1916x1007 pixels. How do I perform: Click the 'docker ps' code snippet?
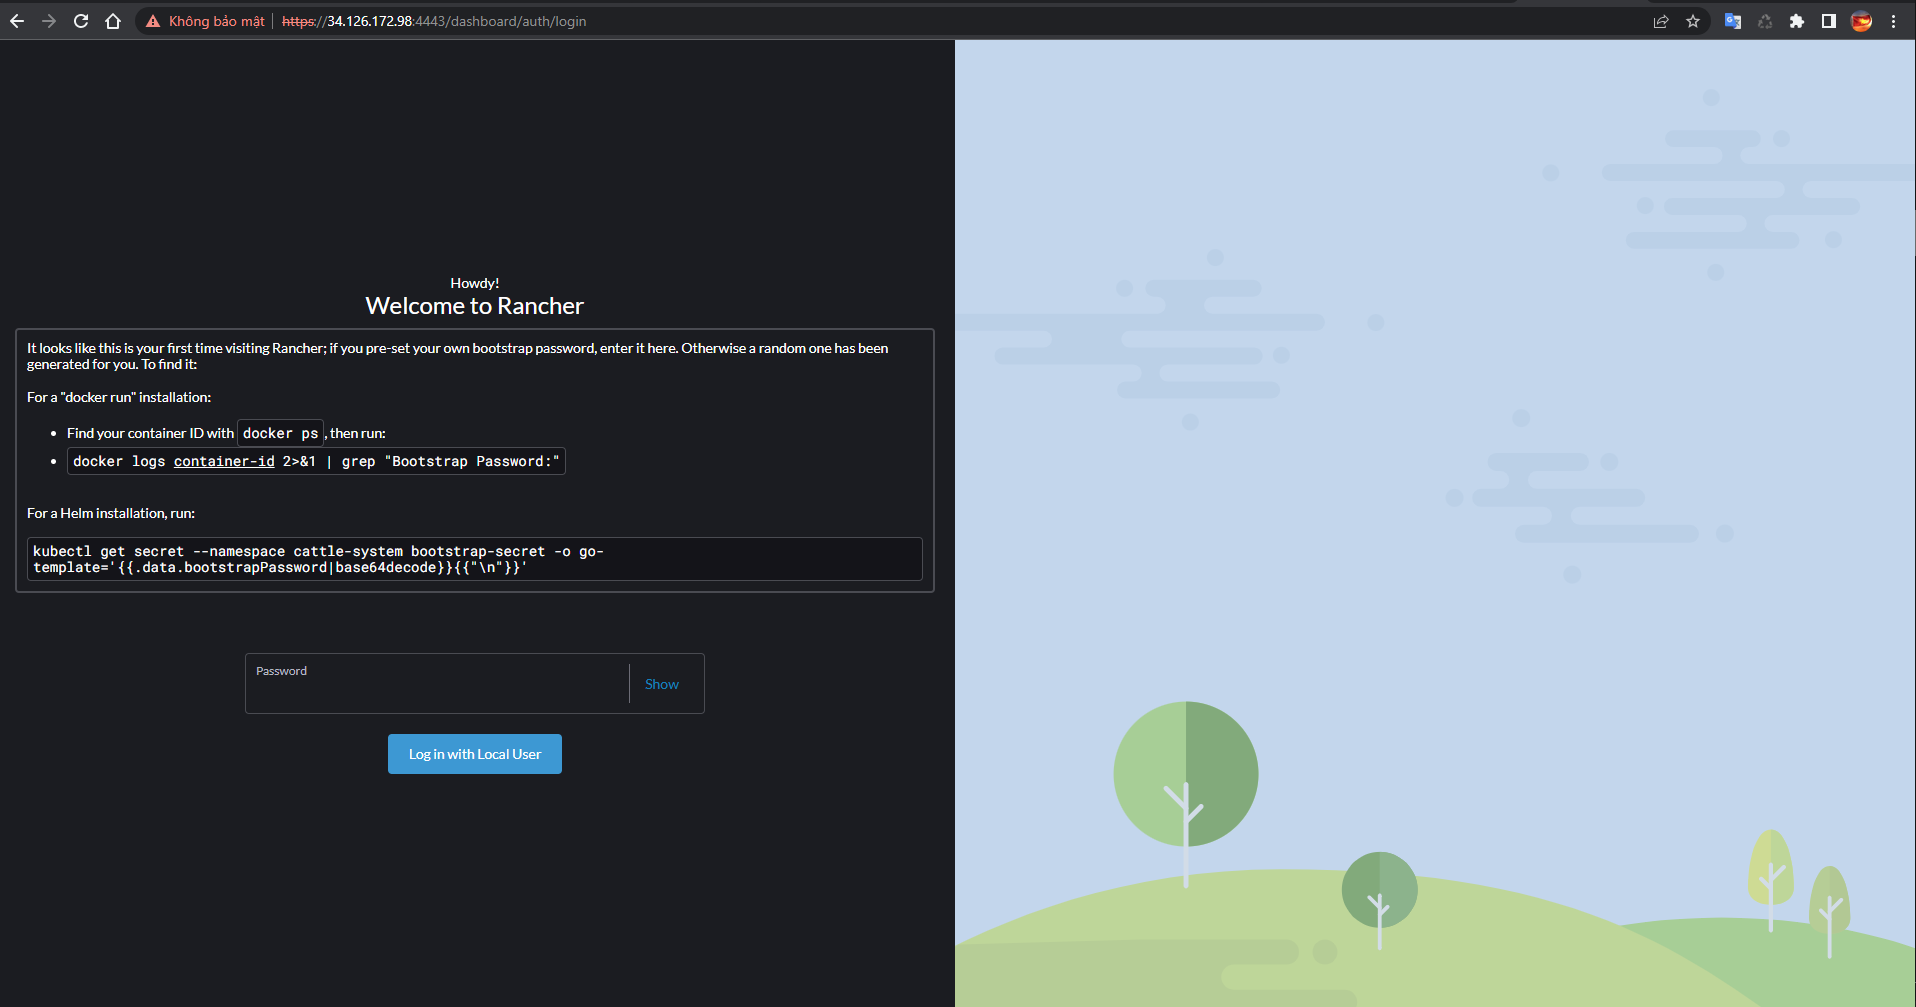[x=280, y=433]
